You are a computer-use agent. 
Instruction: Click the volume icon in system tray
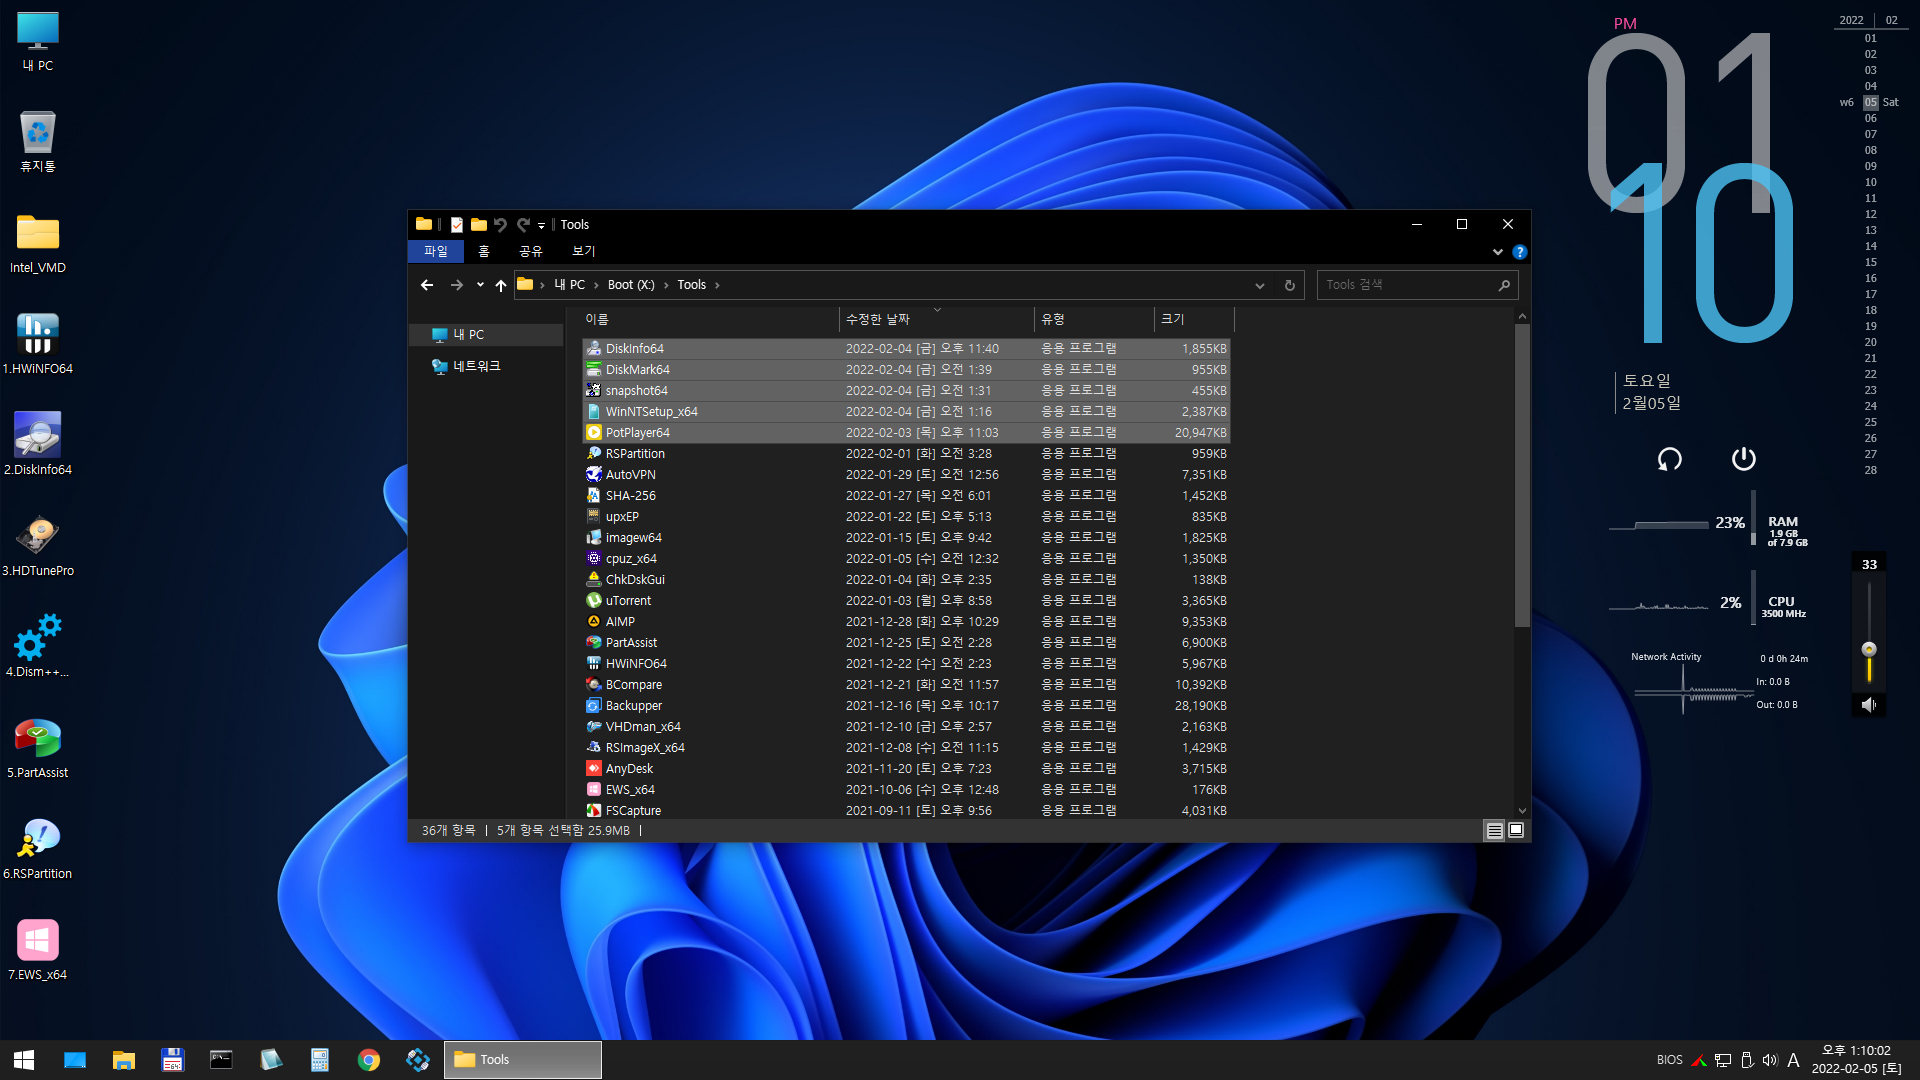1770,1060
